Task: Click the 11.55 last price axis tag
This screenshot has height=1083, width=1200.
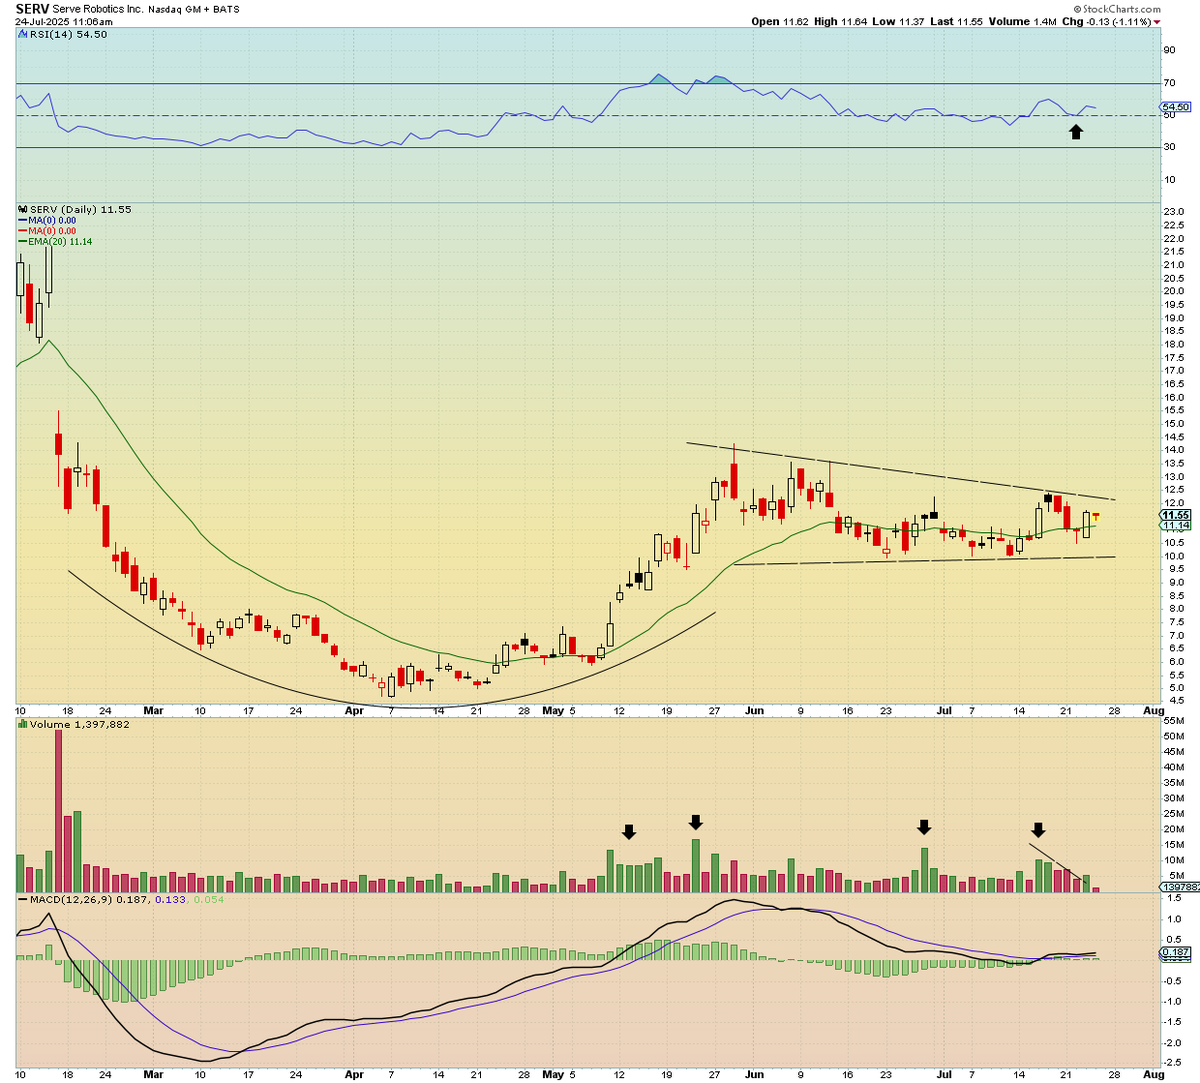Action: 1176,515
